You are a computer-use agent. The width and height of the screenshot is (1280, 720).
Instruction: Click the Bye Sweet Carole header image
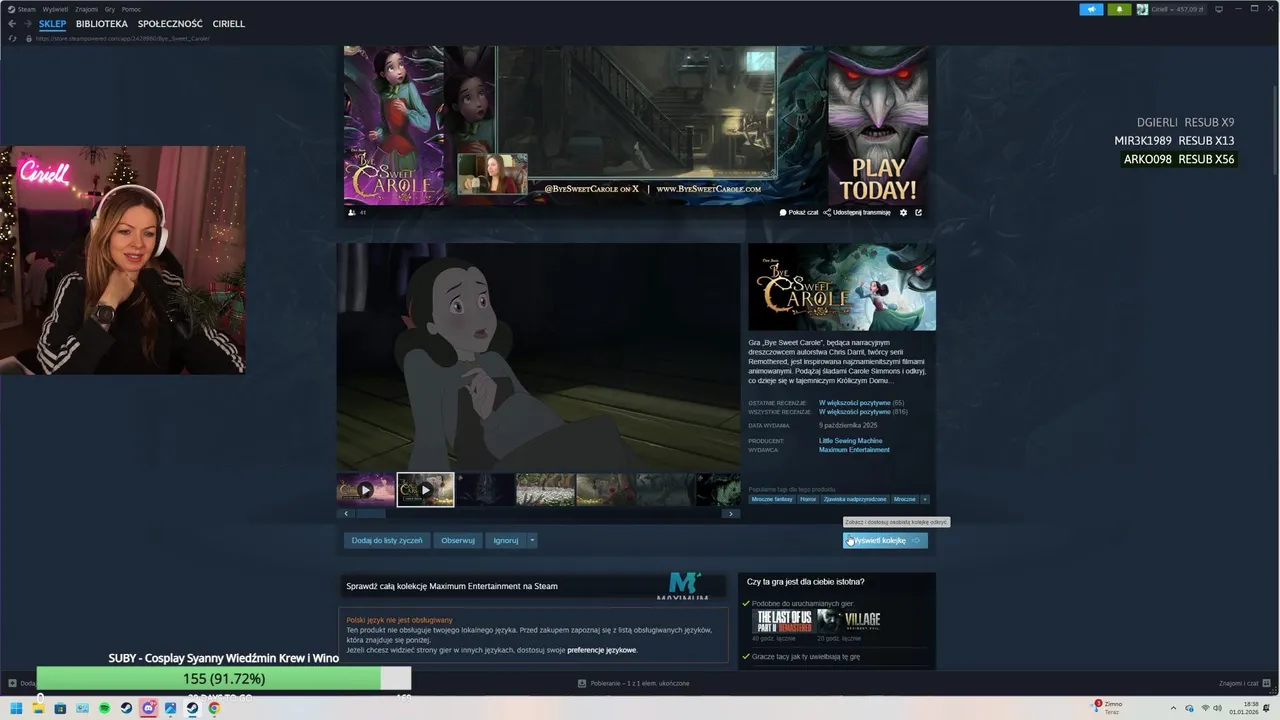(x=842, y=287)
